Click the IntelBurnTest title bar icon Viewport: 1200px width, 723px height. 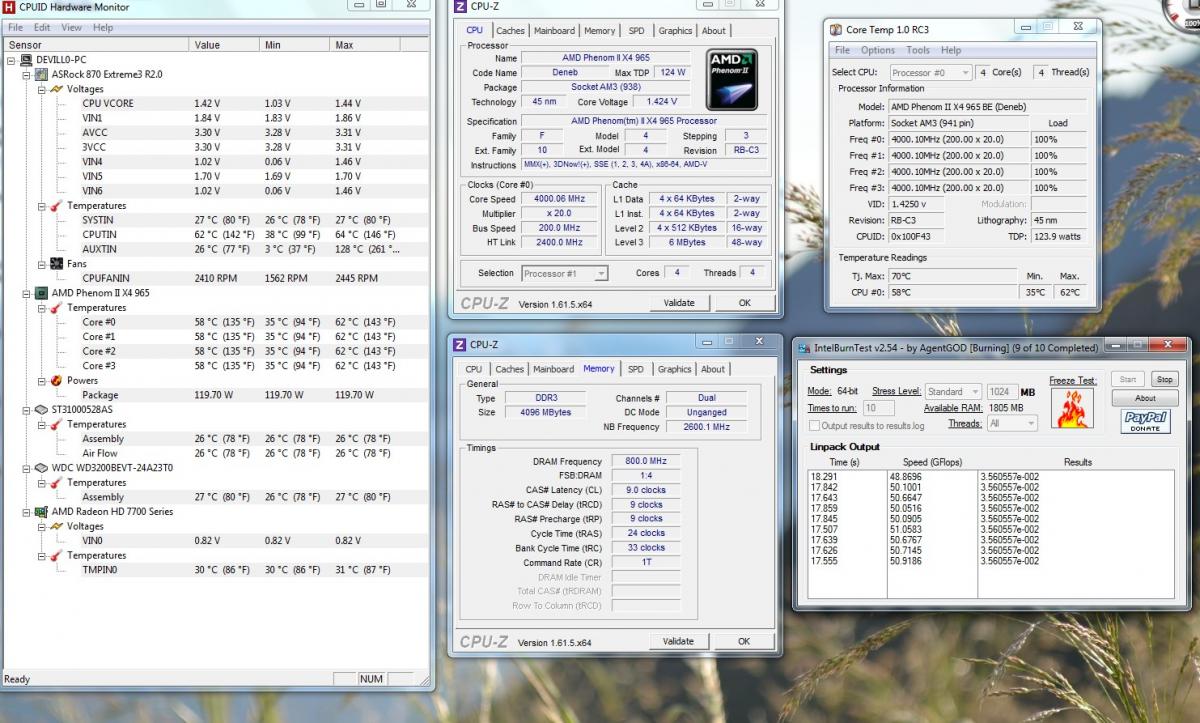pyautogui.click(x=804, y=348)
